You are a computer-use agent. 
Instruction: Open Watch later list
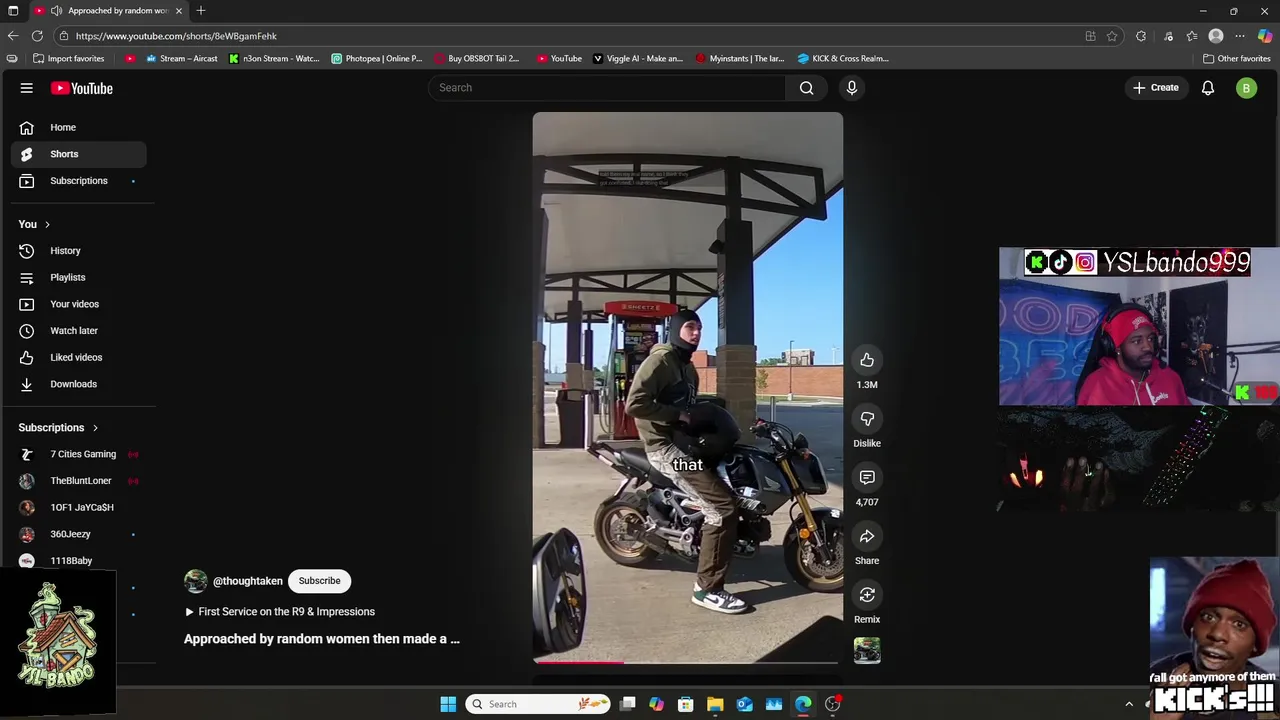click(78, 331)
